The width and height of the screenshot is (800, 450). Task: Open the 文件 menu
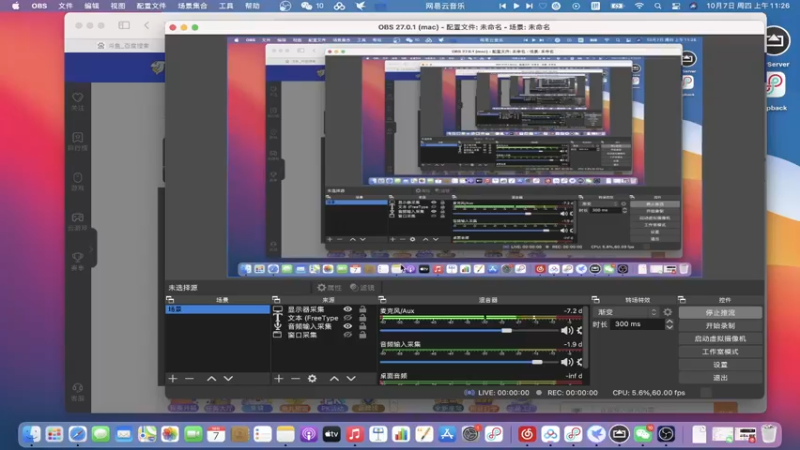tap(65, 6)
